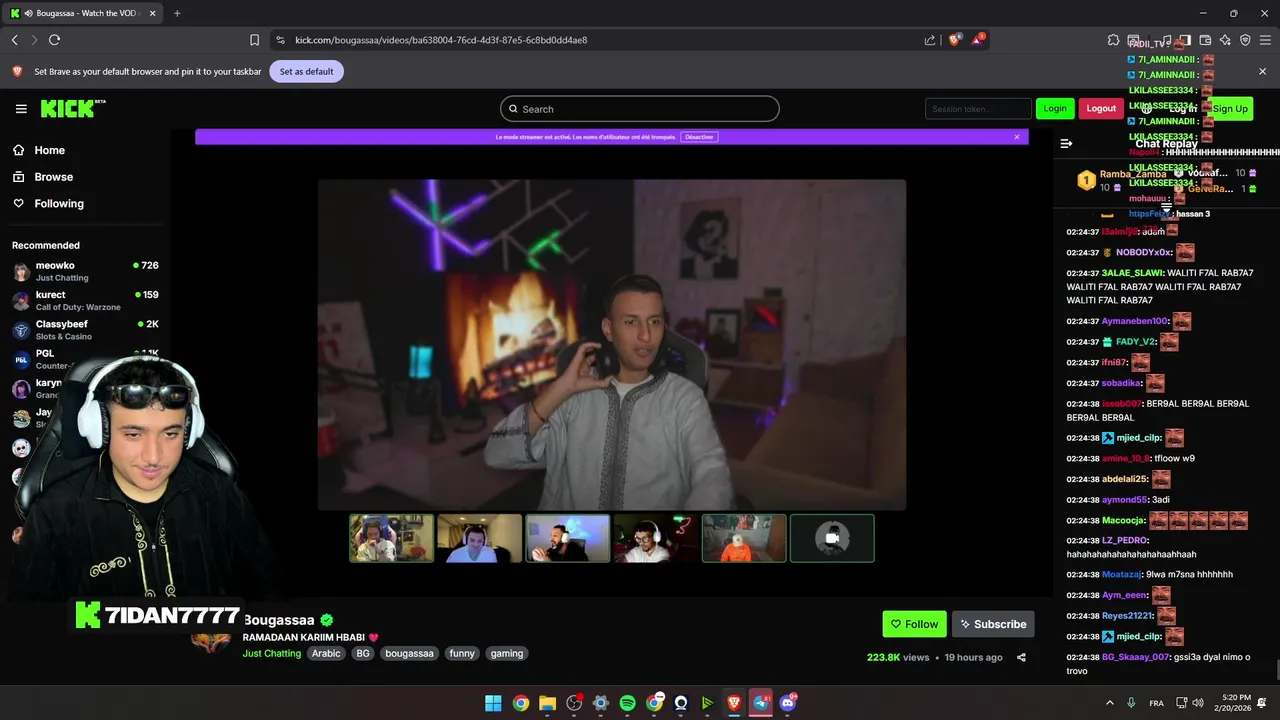1280x720 pixels.
Task: Click FADY_V2 username in chat
Action: click(x=1135, y=342)
